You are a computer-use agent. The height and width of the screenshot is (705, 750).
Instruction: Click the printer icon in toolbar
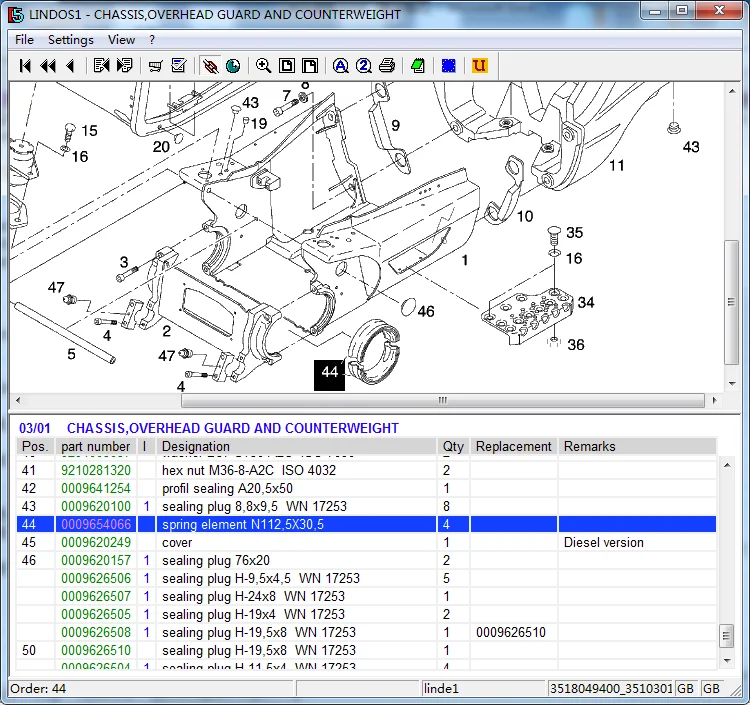[x=387, y=66]
